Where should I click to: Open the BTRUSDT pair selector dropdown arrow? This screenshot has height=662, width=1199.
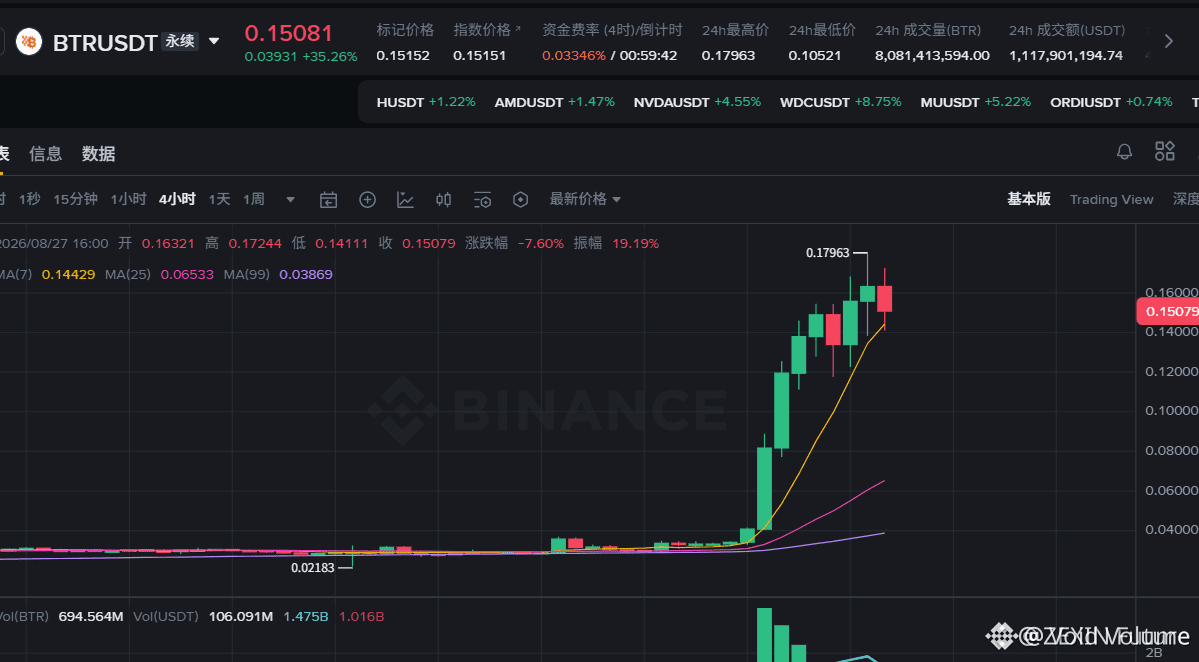coord(214,41)
